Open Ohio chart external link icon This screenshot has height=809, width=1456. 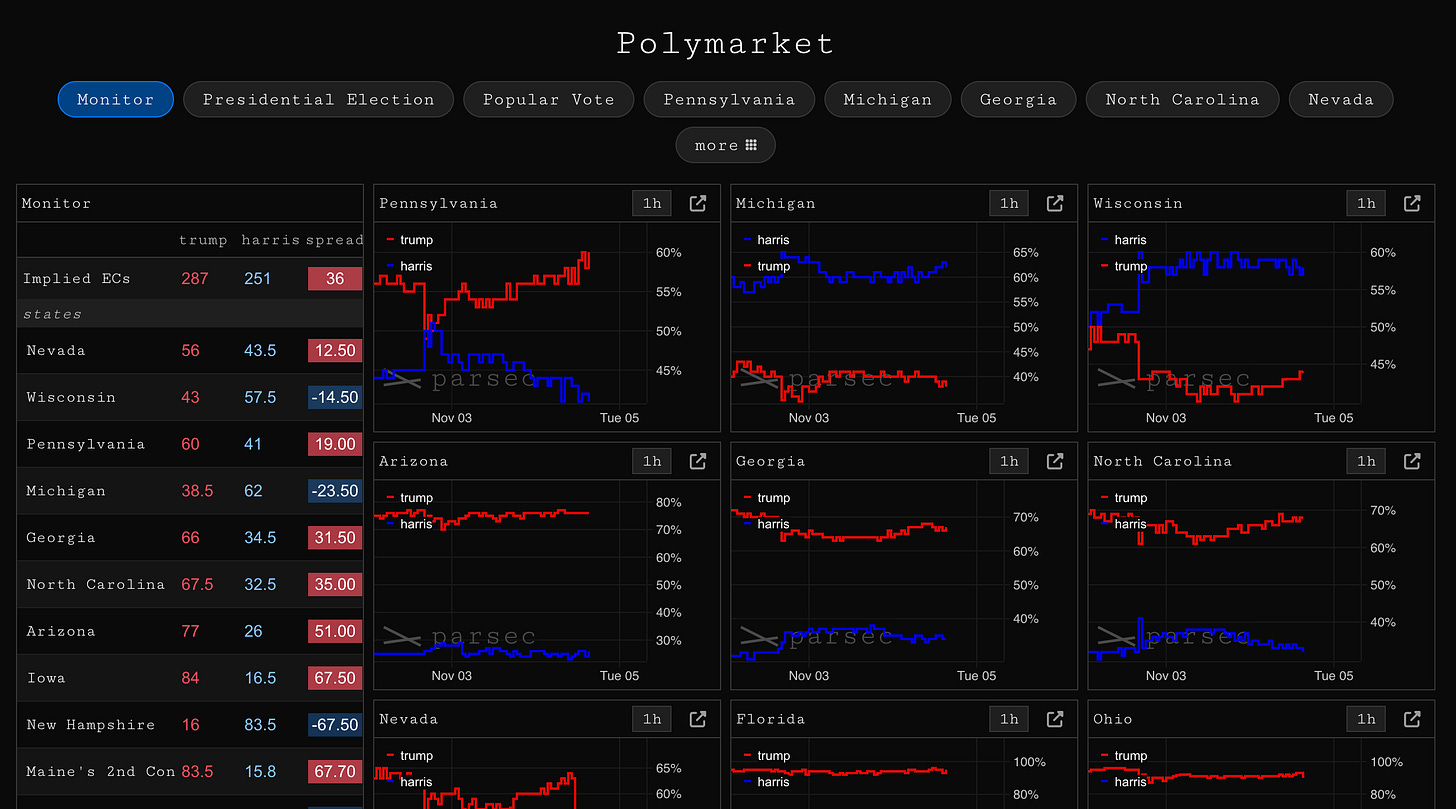(x=1412, y=719)
